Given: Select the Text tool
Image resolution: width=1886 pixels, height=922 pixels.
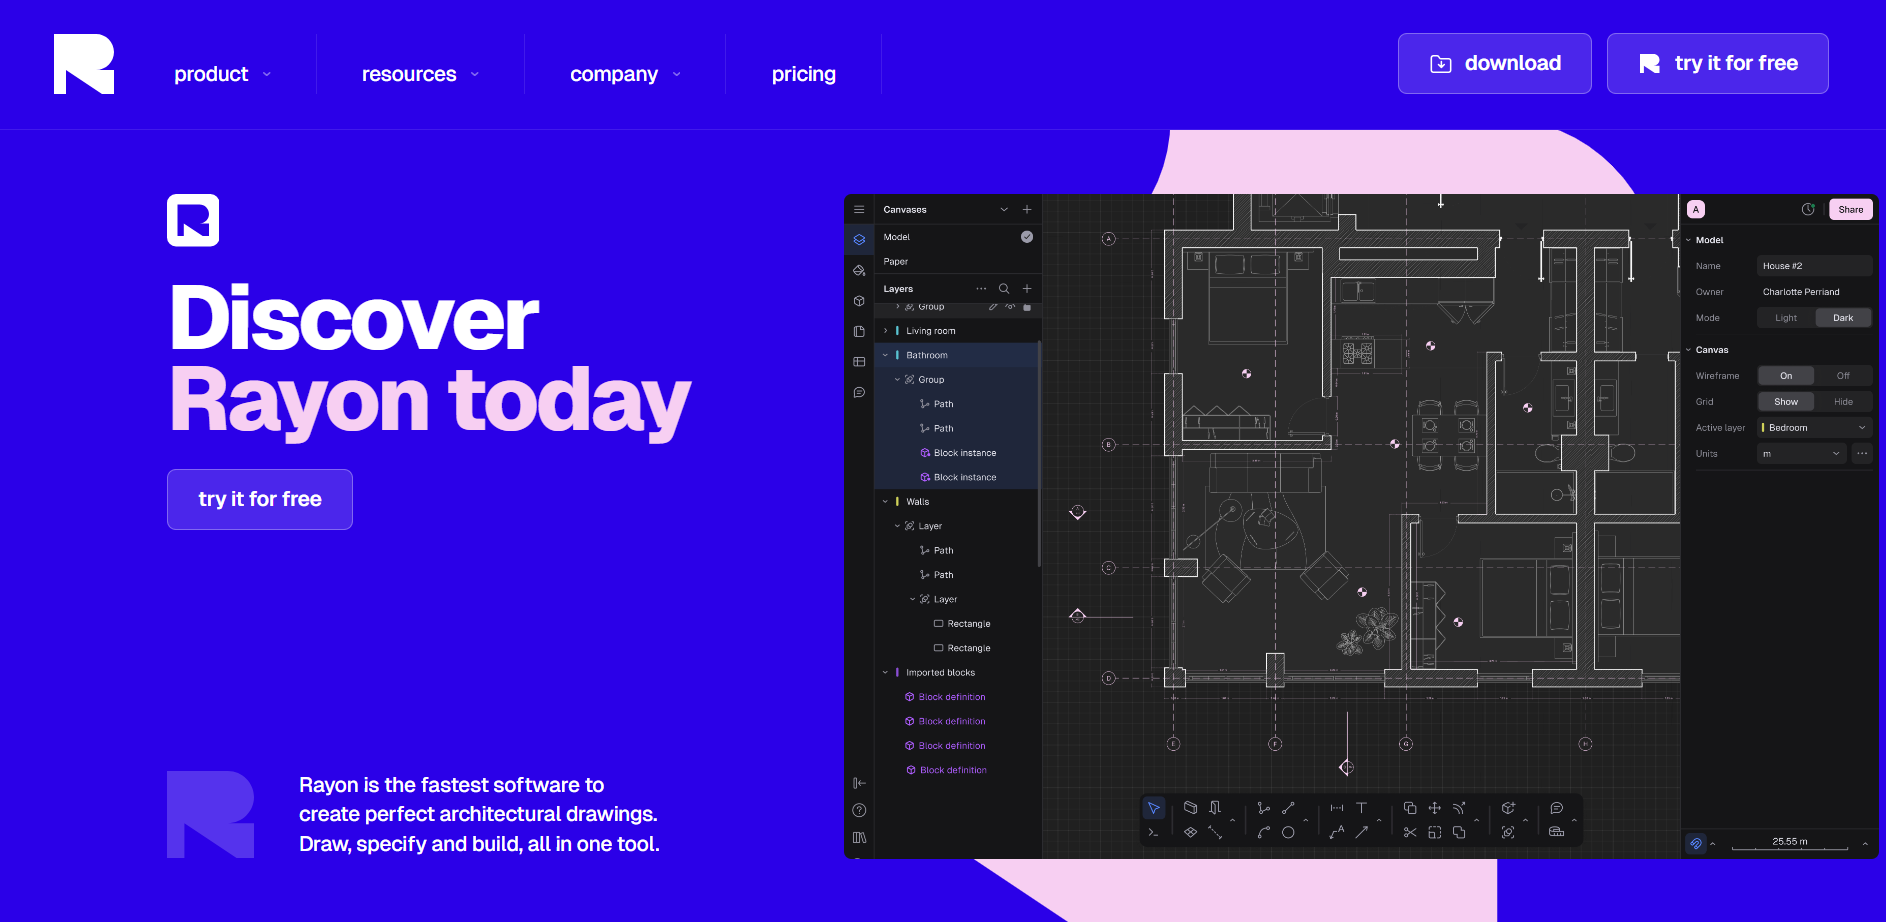Looking at the screenshot, I should pos(1361,808).
